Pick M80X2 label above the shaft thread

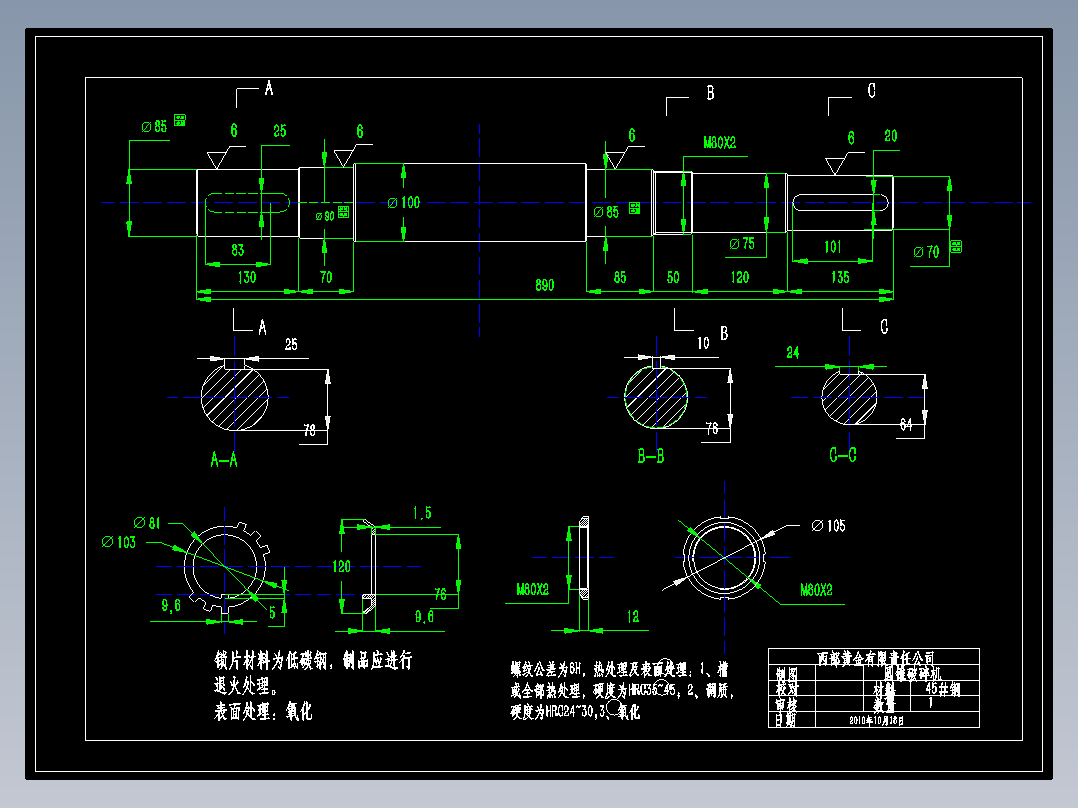point(719,143)
